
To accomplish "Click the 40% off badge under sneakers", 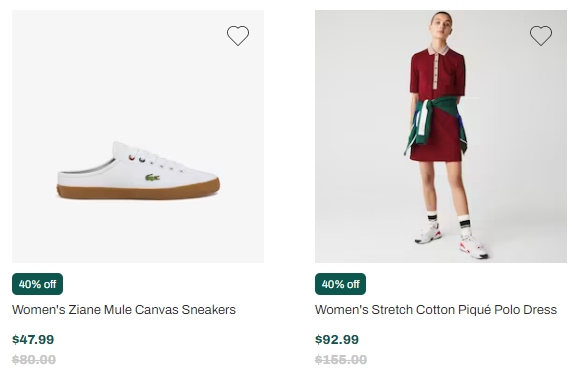I will tap(38, 284).
